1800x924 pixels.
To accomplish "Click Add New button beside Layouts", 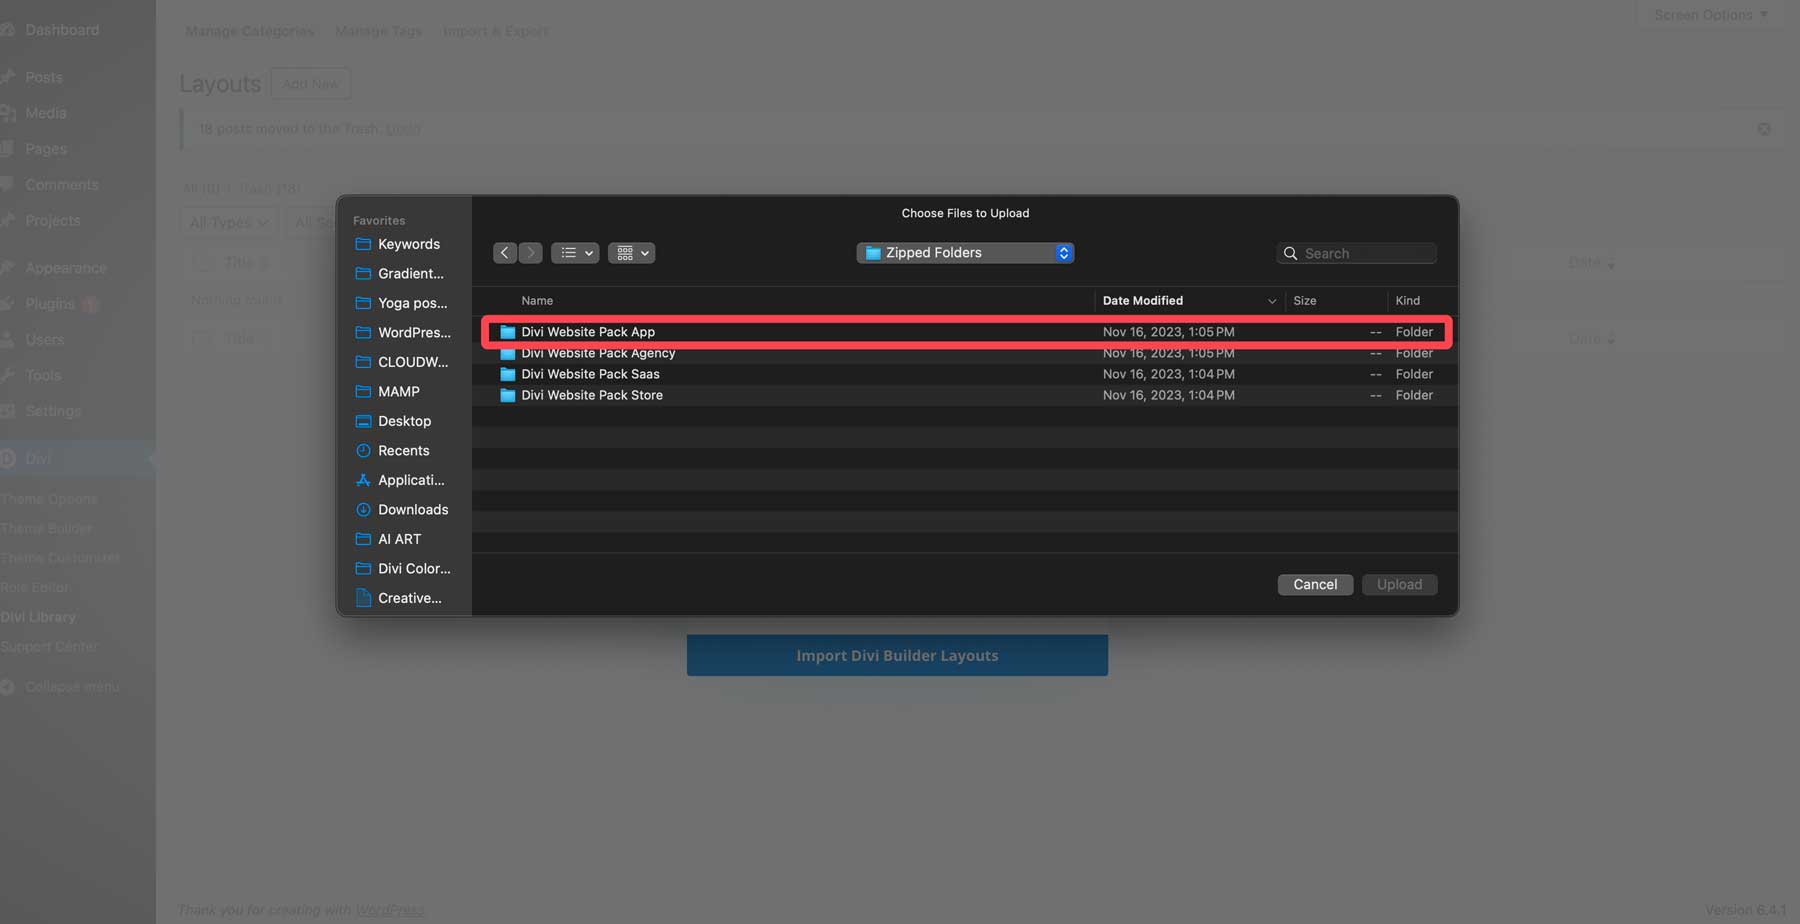I will pyautogui.click(x=311, y=84).
